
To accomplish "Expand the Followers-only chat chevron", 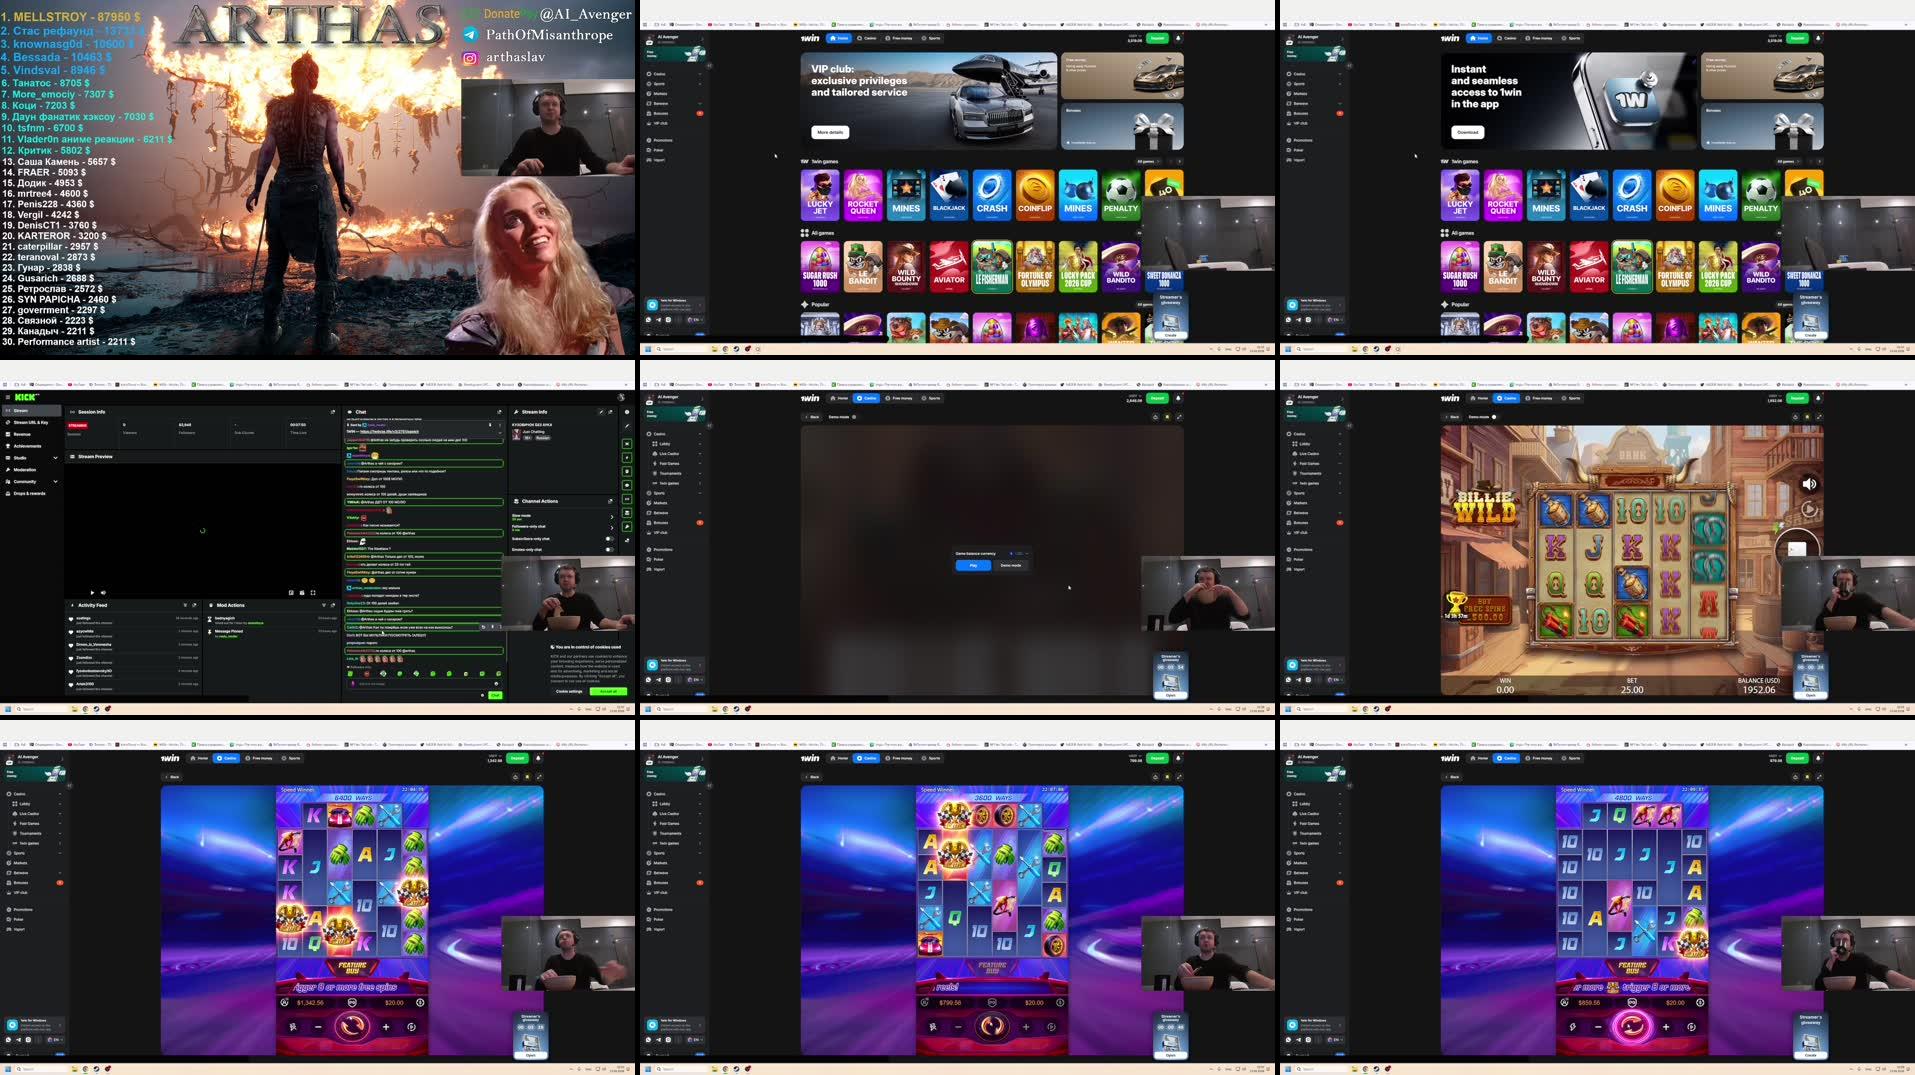I will point(612,527).
